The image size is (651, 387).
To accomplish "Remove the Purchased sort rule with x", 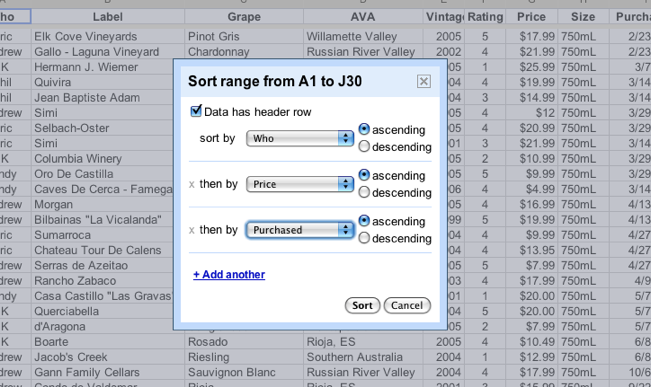I will (191, 230).
